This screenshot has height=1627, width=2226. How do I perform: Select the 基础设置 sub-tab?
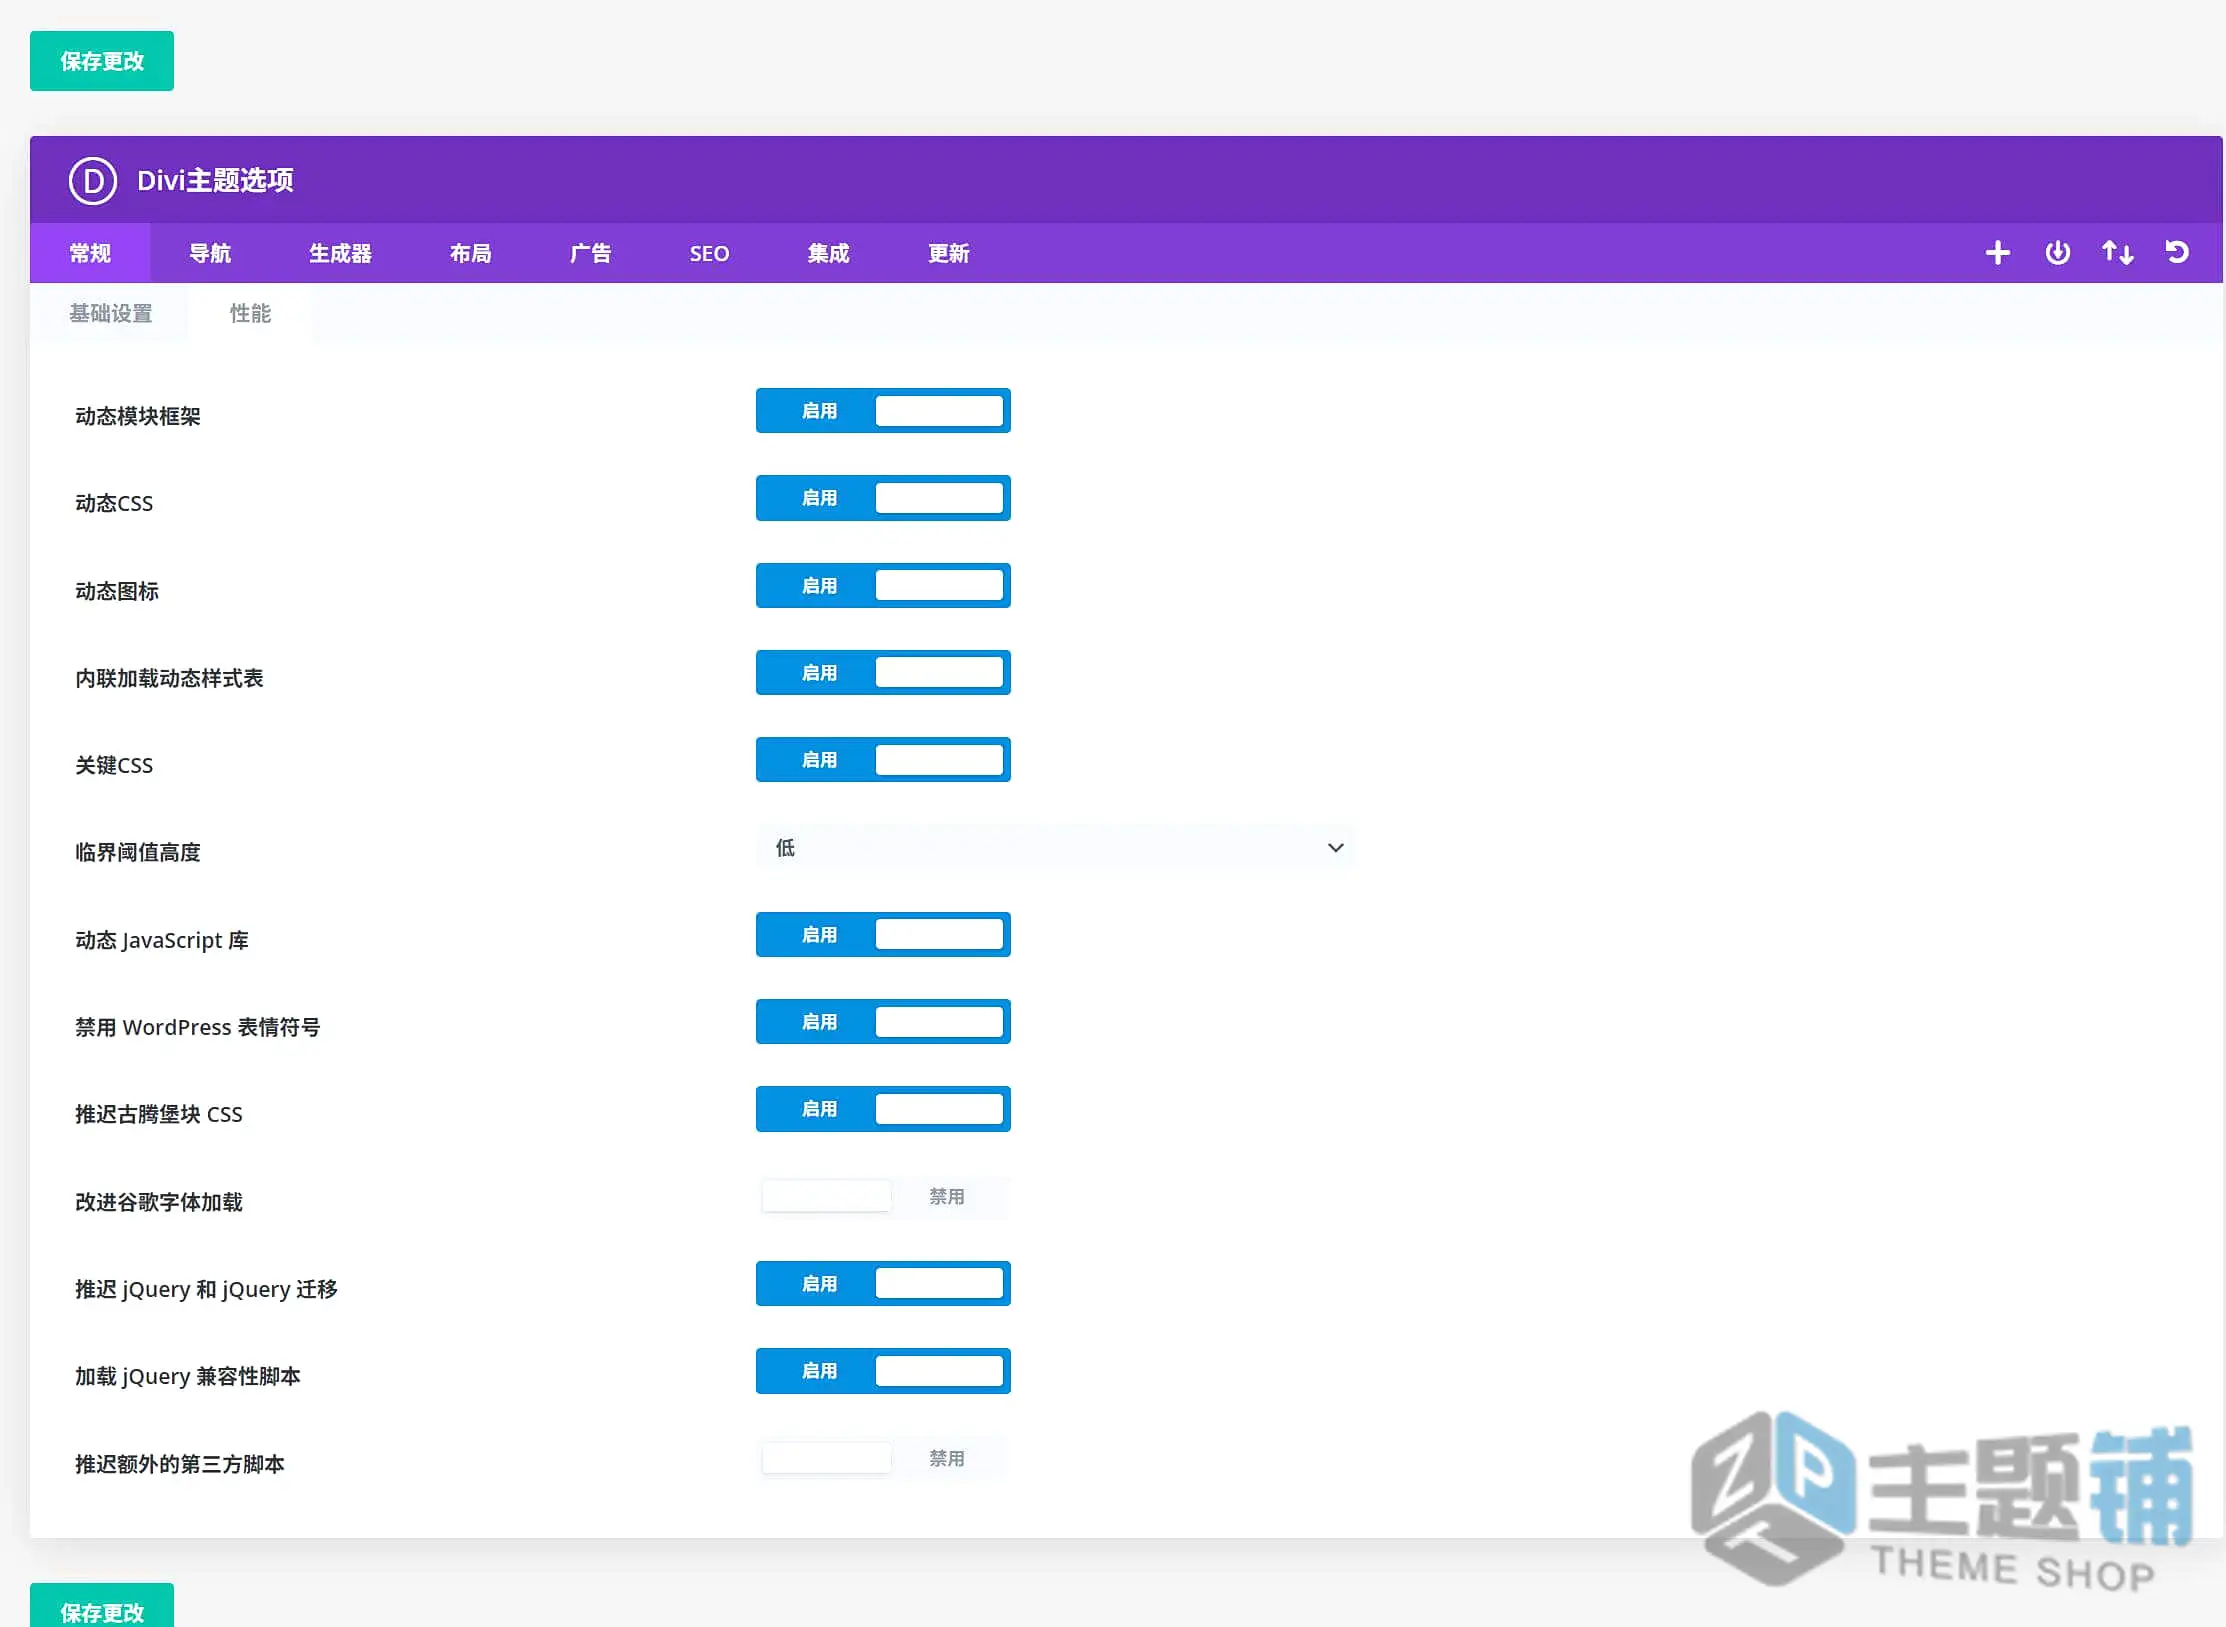[x=110, y=314]
